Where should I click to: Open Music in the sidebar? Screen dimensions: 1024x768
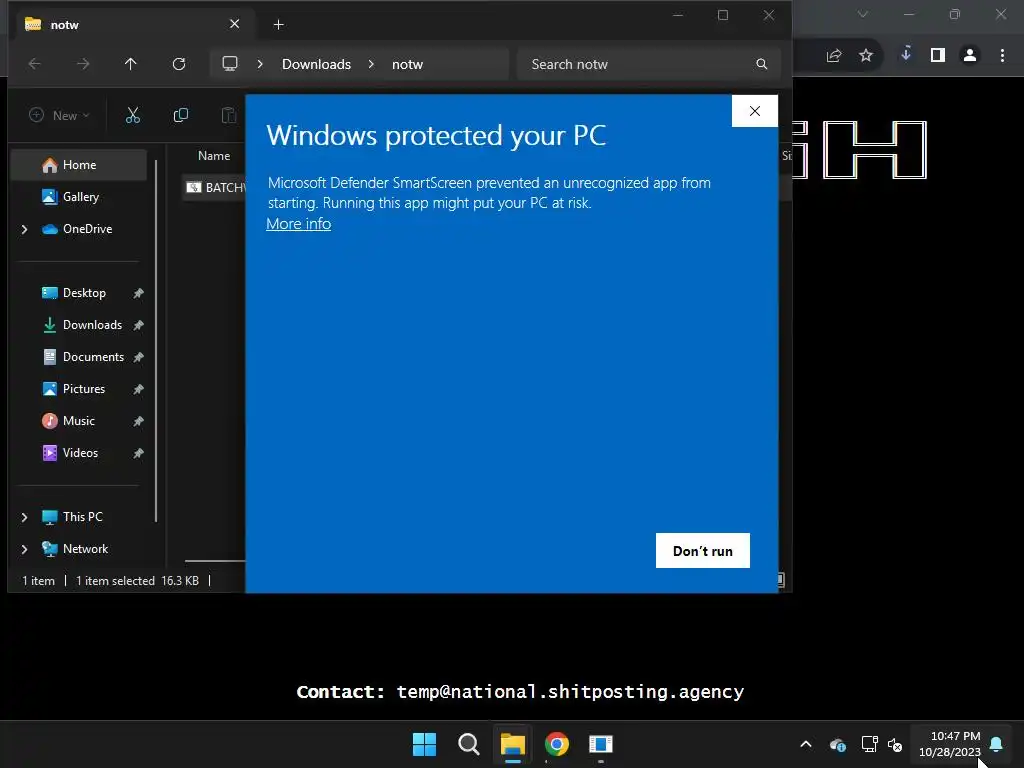(78, 421)
